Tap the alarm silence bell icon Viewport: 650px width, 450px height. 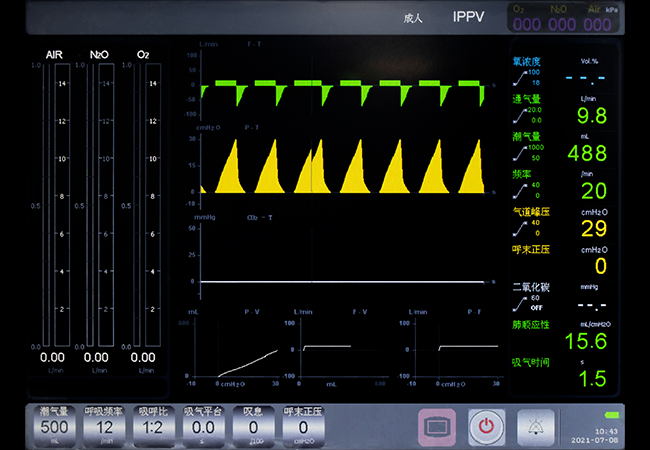(535, 426)
